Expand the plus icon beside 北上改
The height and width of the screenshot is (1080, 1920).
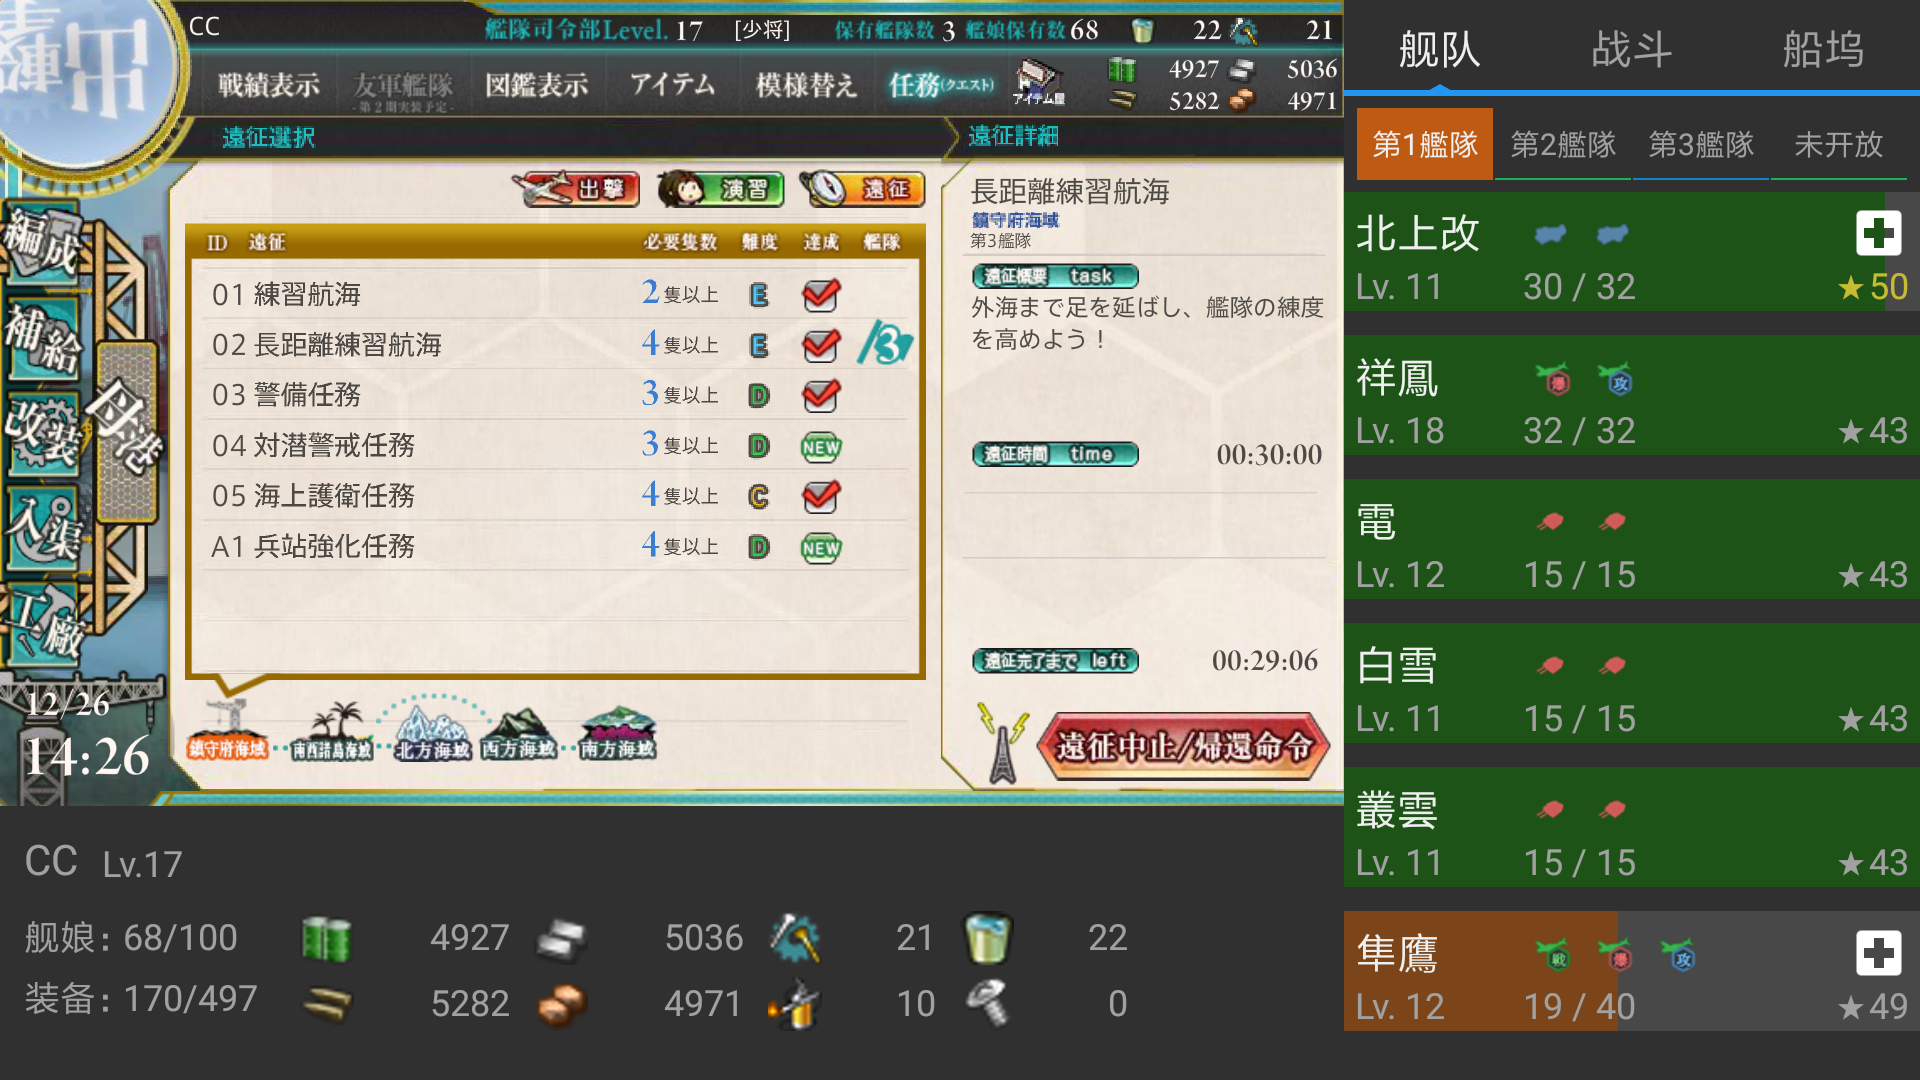pos(1878,233)
